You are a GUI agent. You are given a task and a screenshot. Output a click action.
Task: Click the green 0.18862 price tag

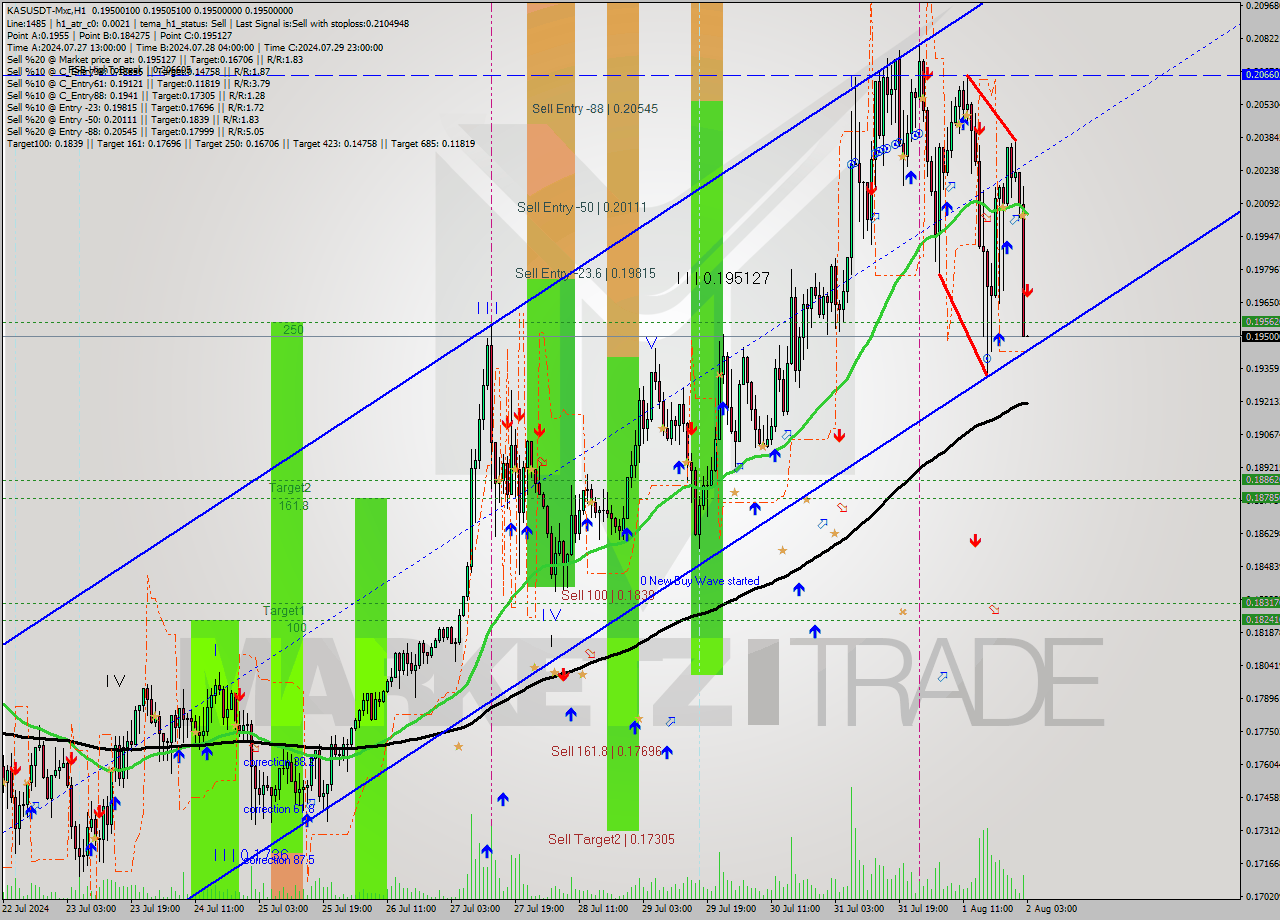[x=1259, y=480]
